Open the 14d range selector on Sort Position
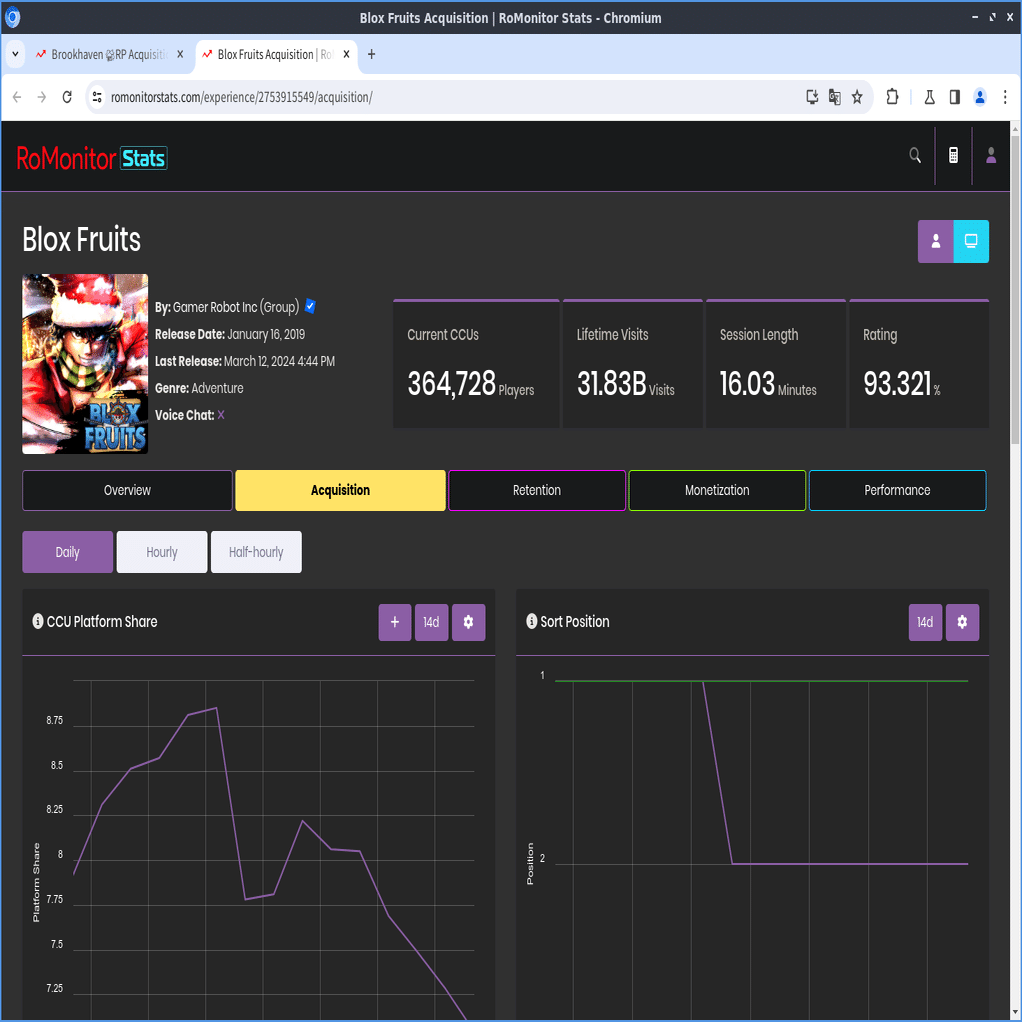The image size is (1022, 1022). pyautogui.click(x=926, y=622)
